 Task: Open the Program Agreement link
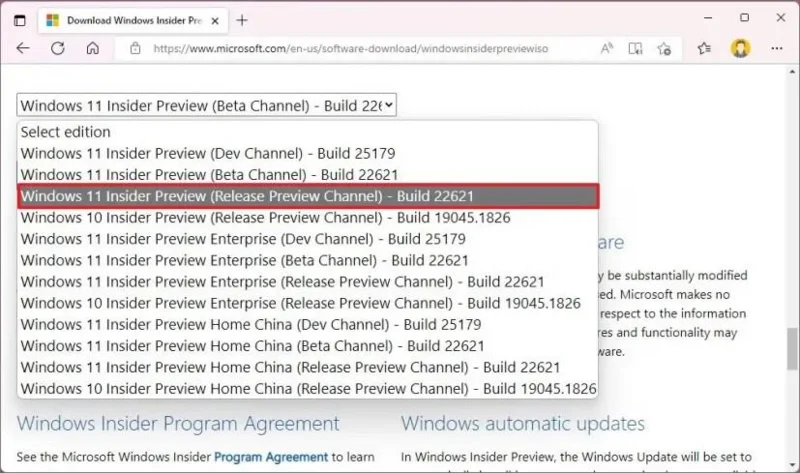coord(270,457)
